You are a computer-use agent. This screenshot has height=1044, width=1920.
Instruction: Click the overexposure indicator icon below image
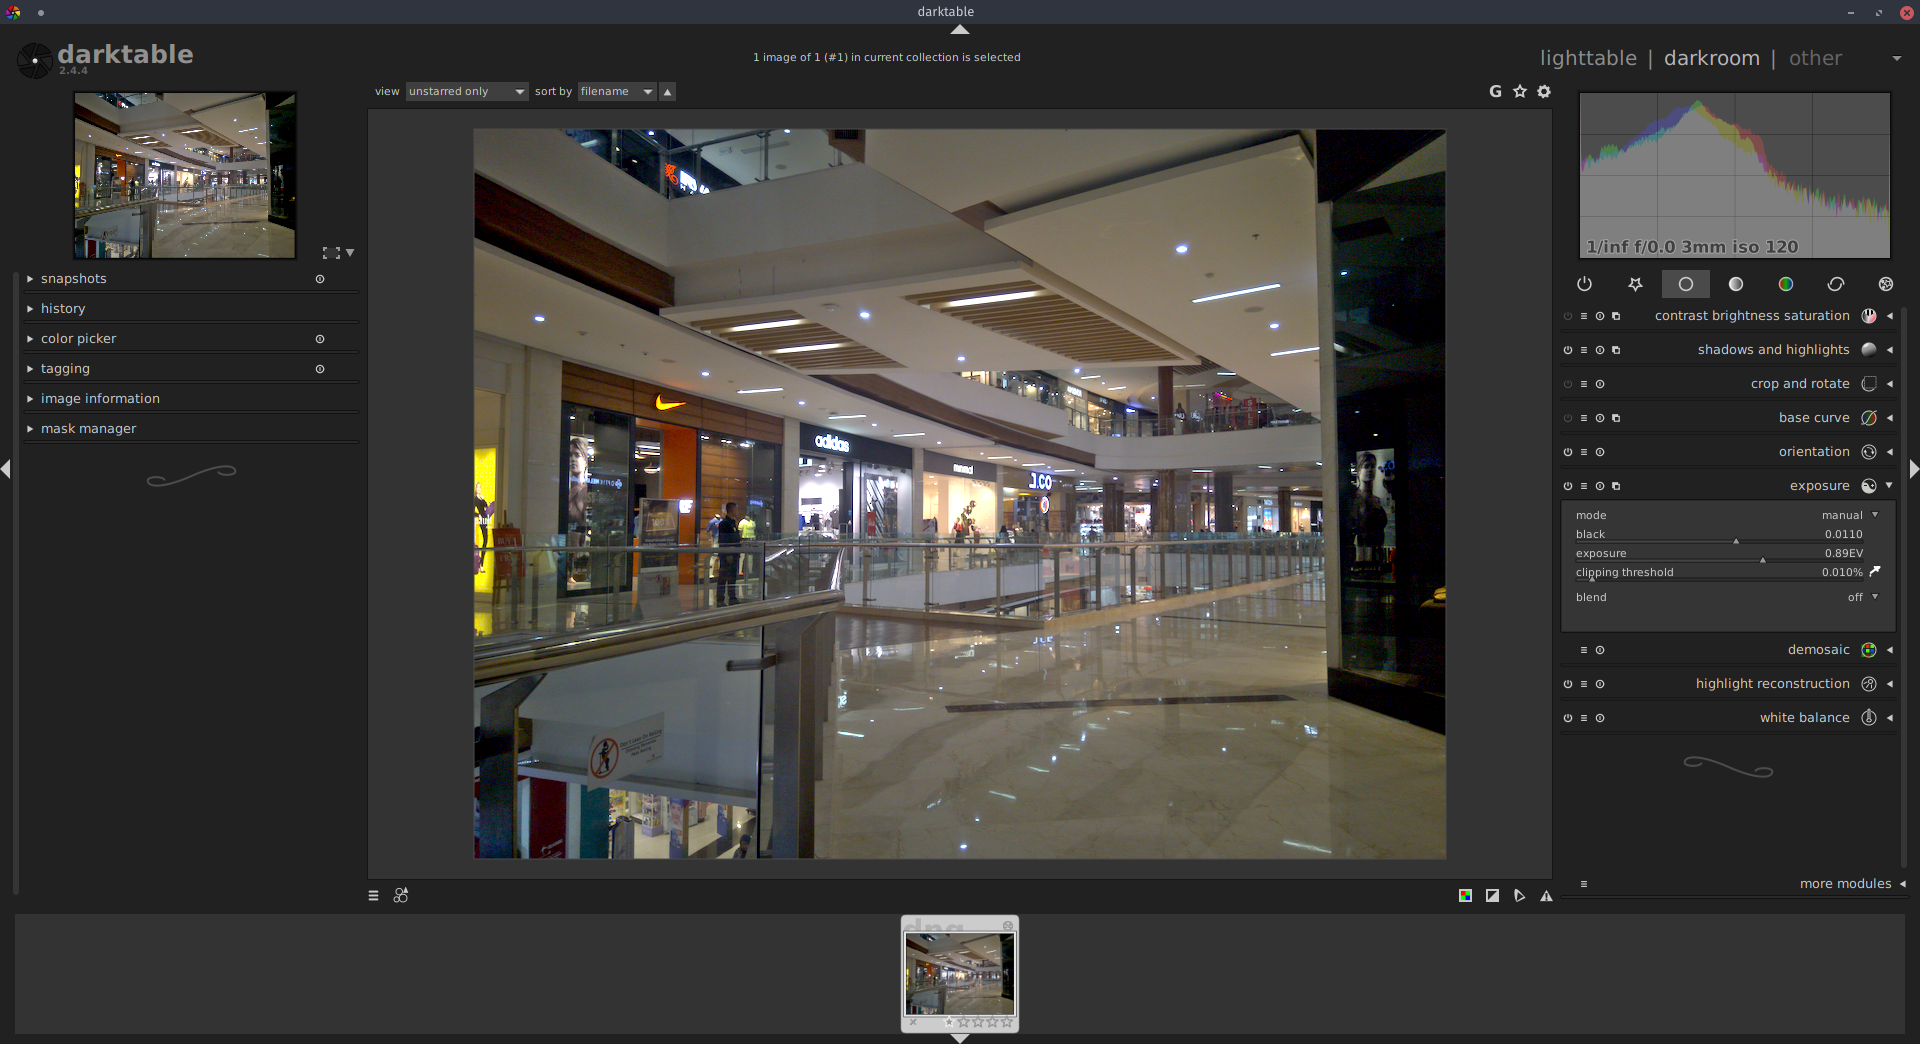tap(1492, 896)
